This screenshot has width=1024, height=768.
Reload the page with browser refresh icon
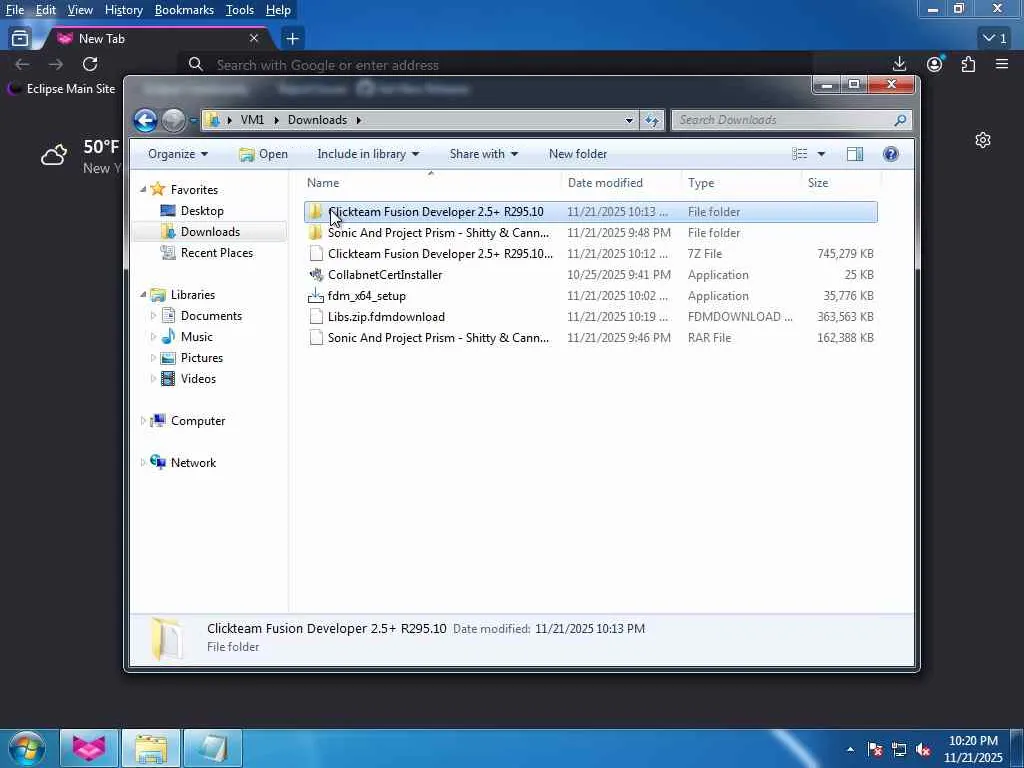pyautogui.click(x=90, y=64)
